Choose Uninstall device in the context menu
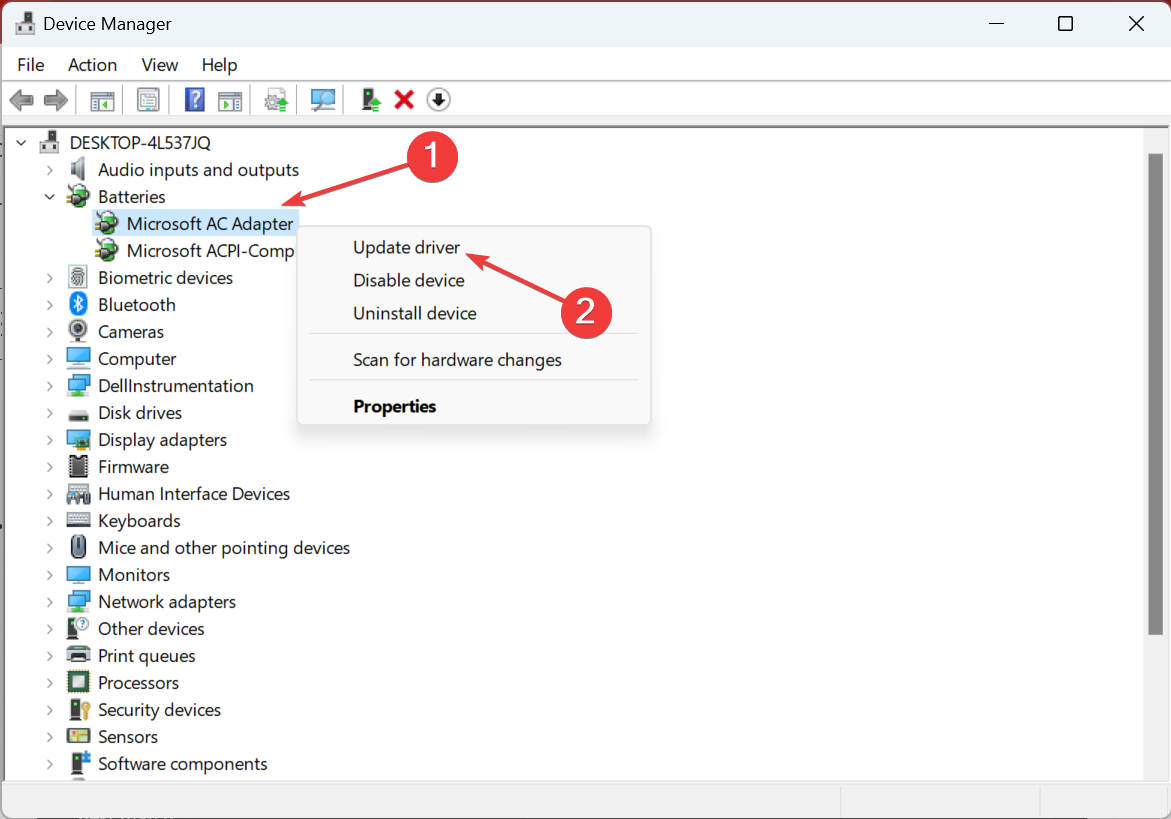Image resolution: width=1171 pixels, height=819 pixels. [x=414, y=313]
